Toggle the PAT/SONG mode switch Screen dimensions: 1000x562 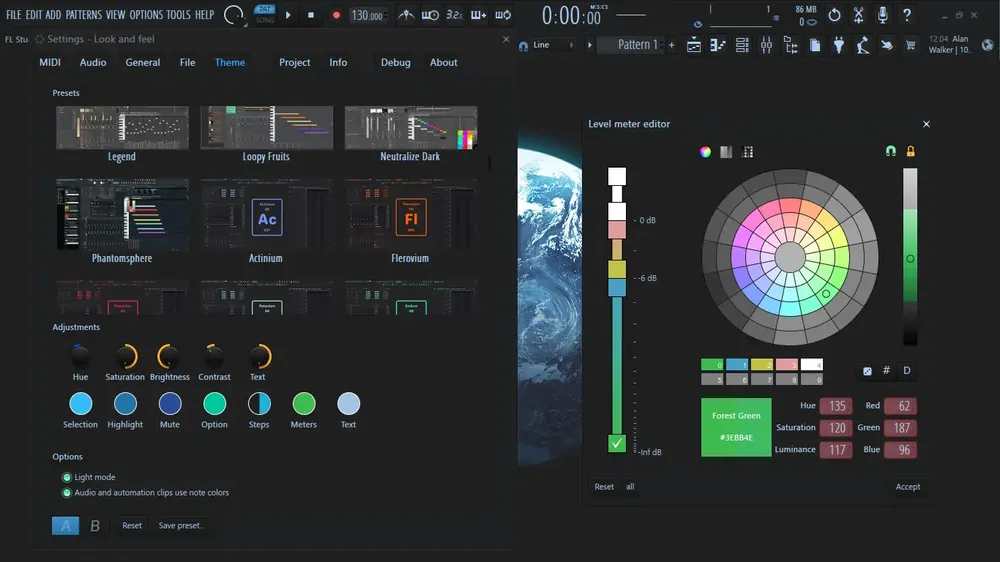[x=265, y=14]
